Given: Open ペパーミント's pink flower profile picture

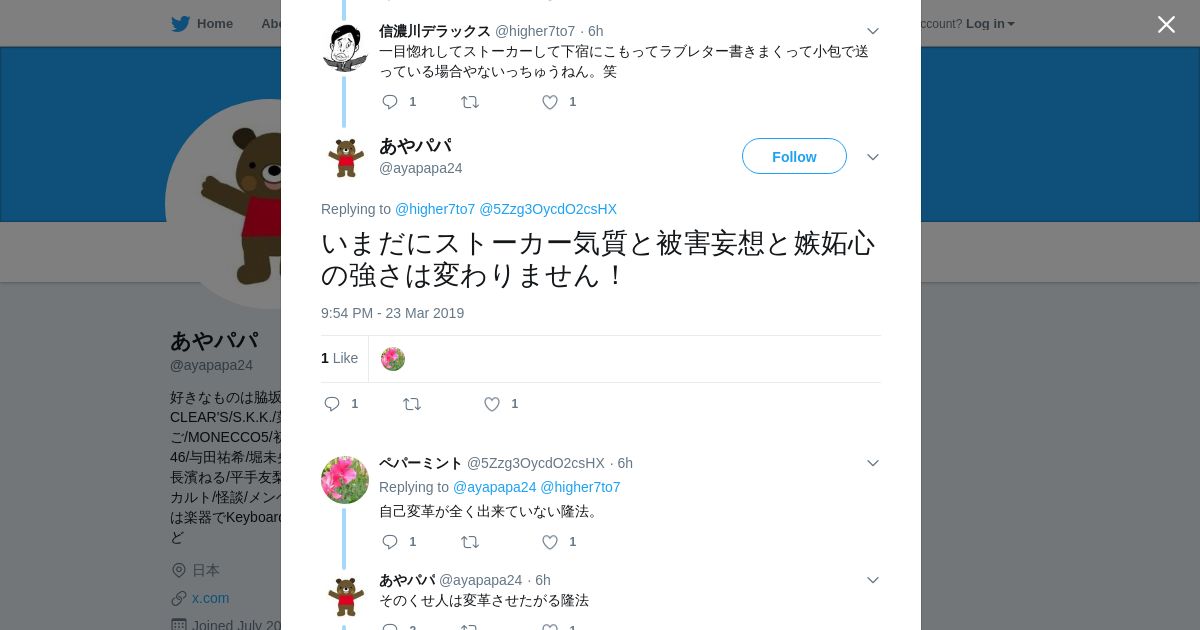Looking at the screenshot, I should [x=345, y=480].
